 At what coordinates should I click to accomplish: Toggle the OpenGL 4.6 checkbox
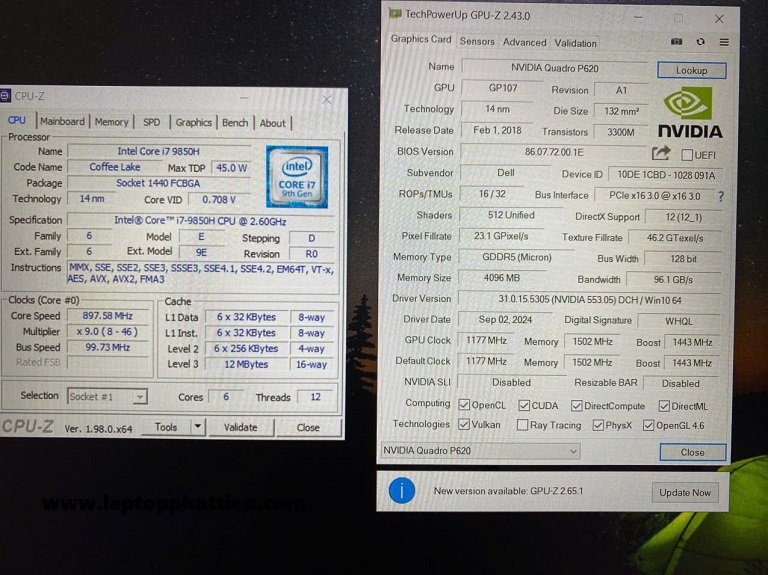point(648,426)
